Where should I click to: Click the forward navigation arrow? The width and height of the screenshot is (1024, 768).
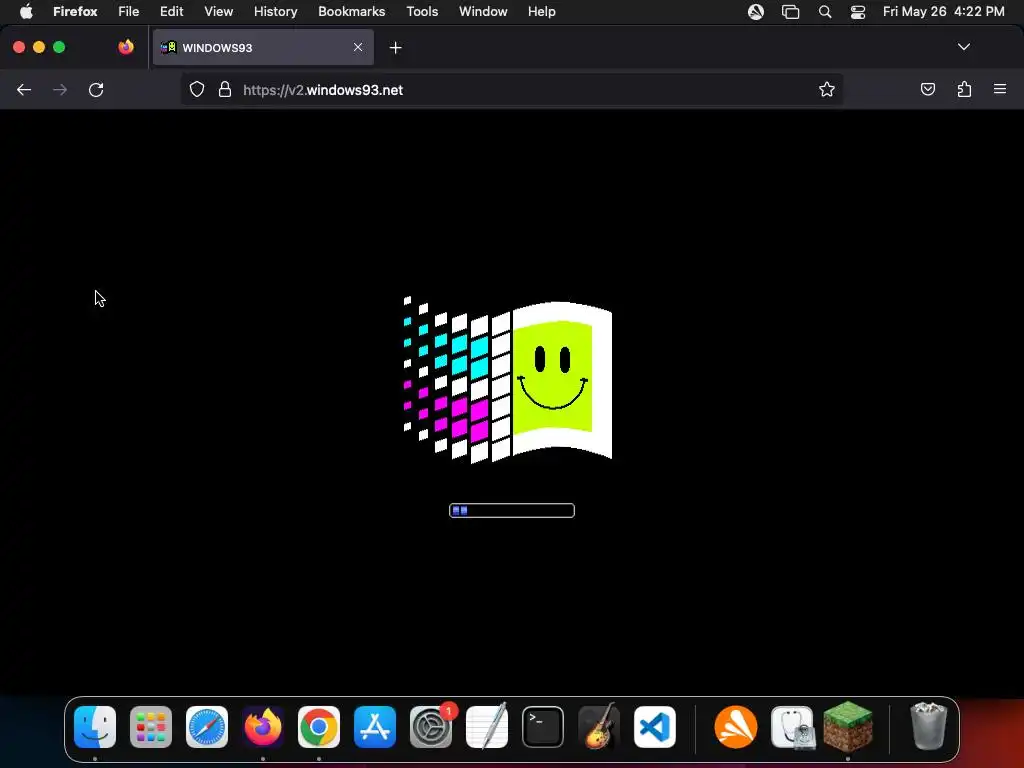click(60, 89)
